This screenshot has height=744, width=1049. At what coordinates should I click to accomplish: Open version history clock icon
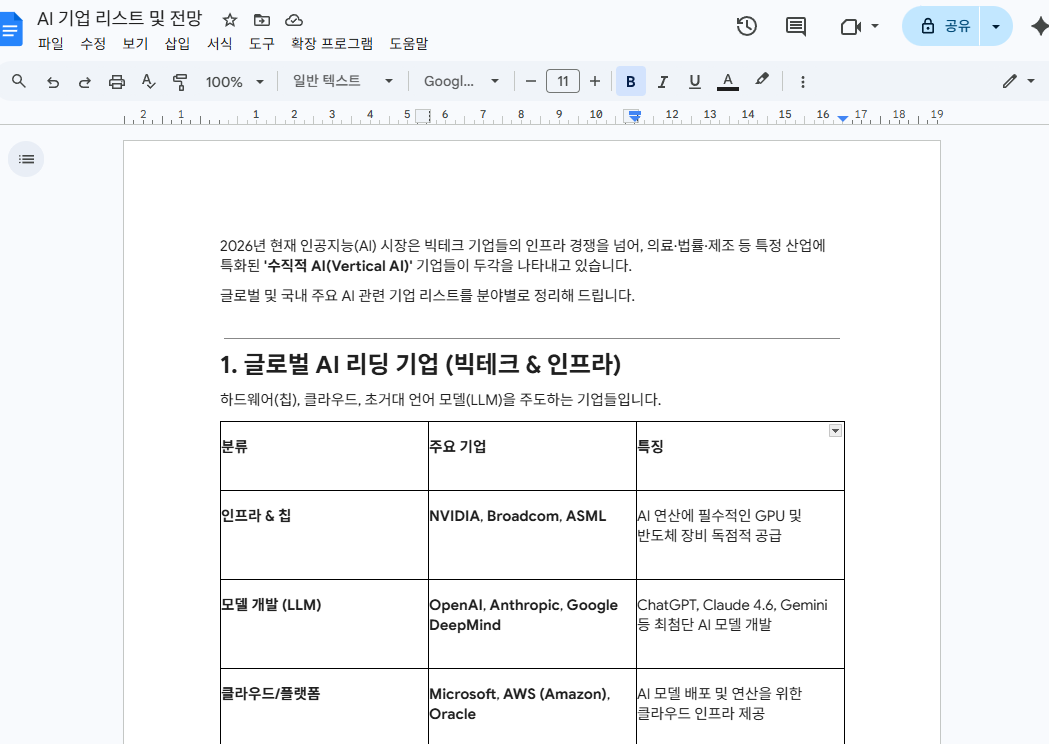[x=747, y=26]
